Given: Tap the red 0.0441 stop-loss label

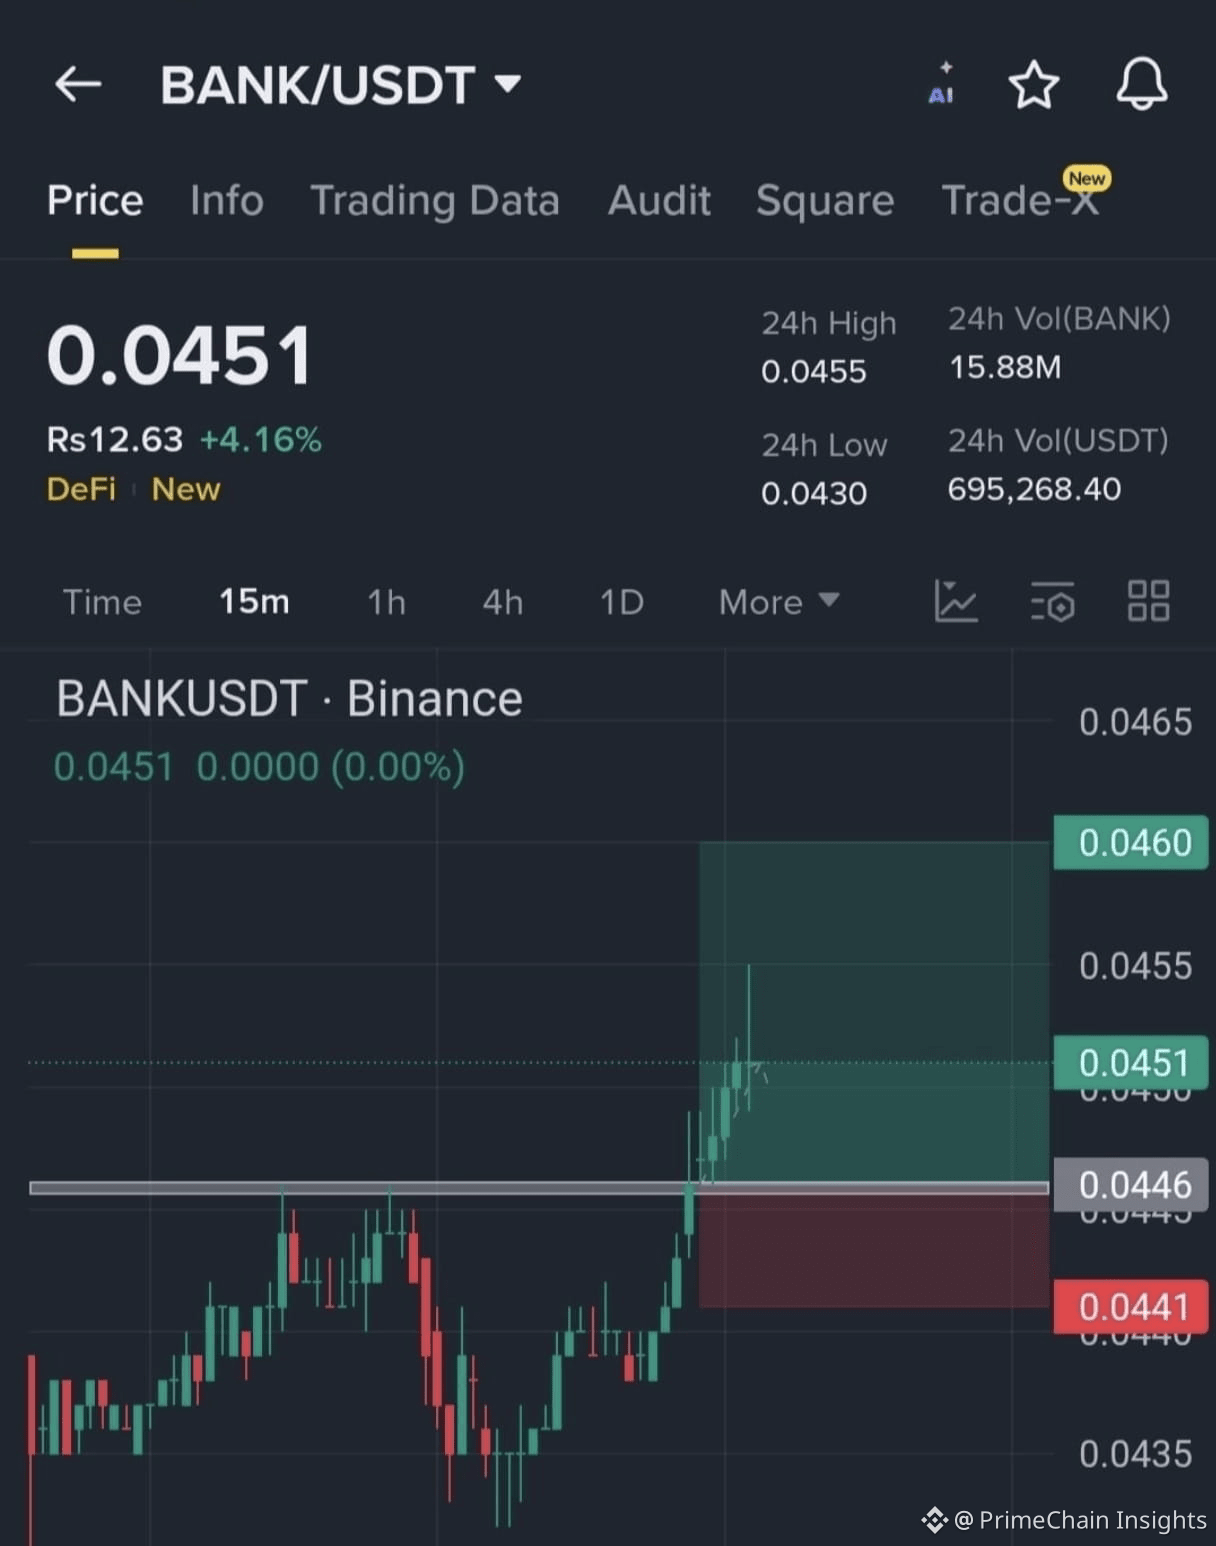Looking at the screenshot, I should tap(1131, 1307).
